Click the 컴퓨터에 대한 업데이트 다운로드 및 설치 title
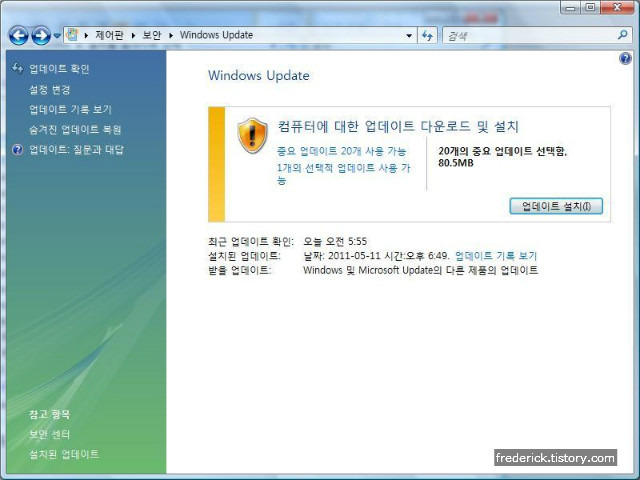The image size is (640, 480). coord(398,127)
